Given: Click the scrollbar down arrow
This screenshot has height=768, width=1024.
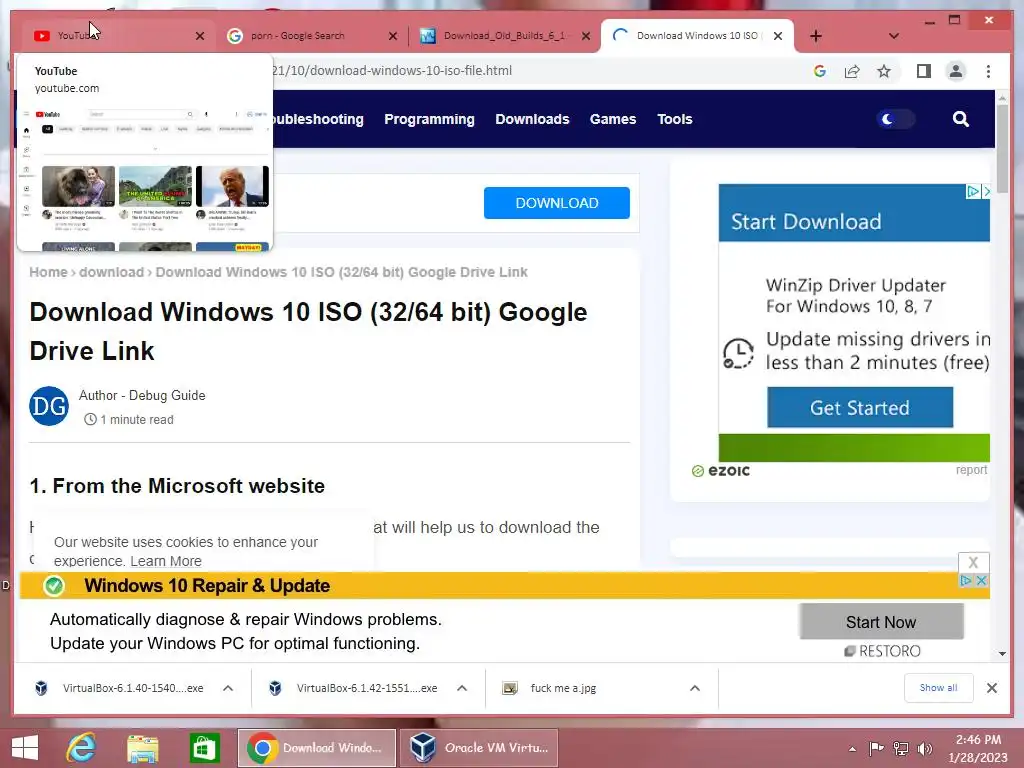Looking at the screenshot, I should 1002,654.
